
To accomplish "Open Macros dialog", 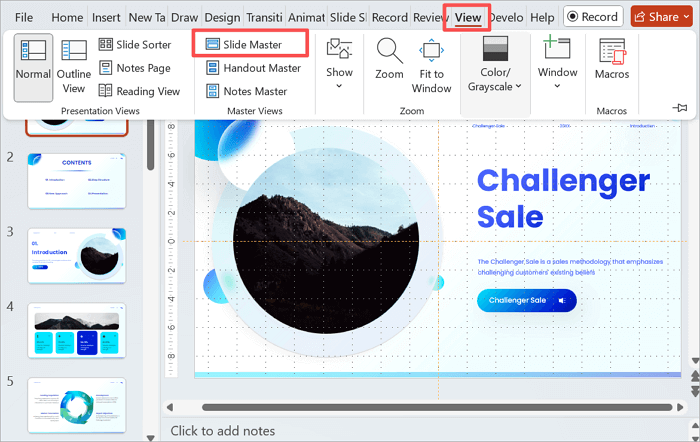I will pyautogui.click(x=612, y=59).
